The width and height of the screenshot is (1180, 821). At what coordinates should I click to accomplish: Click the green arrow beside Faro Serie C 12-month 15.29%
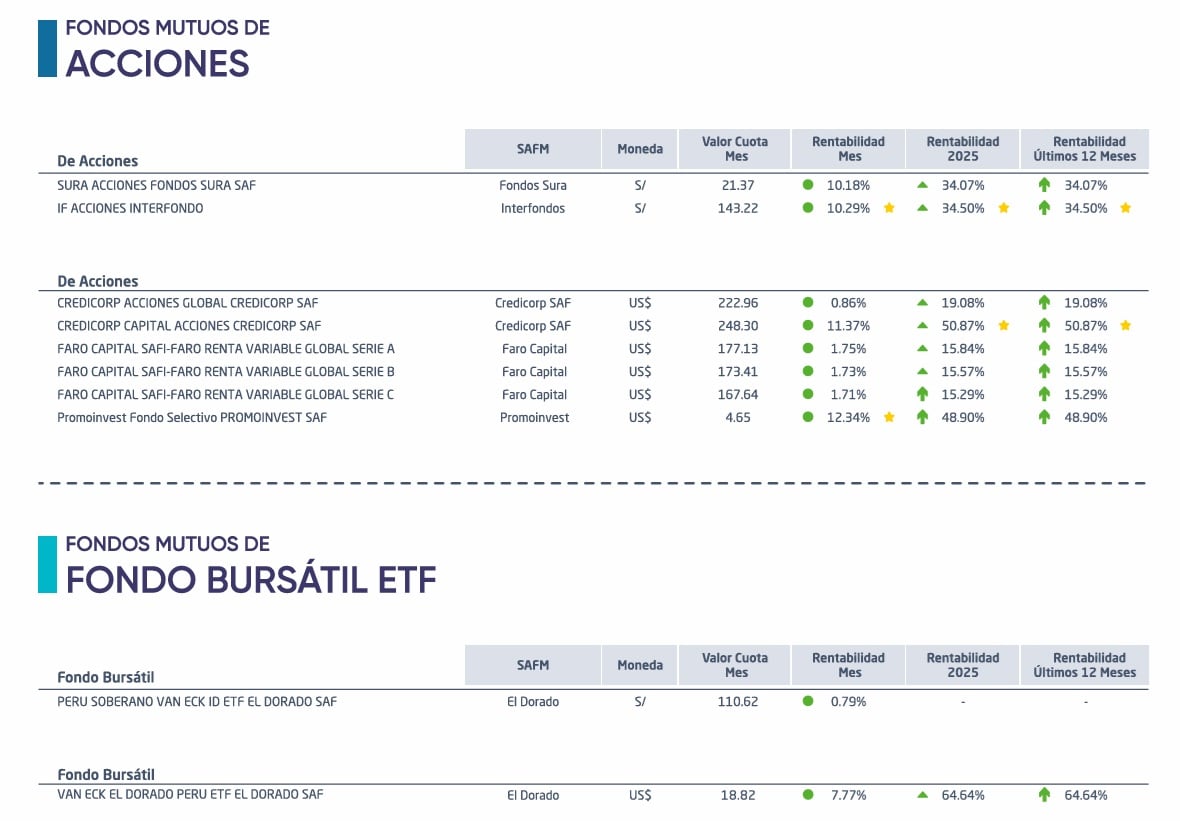coord(1044,394)
